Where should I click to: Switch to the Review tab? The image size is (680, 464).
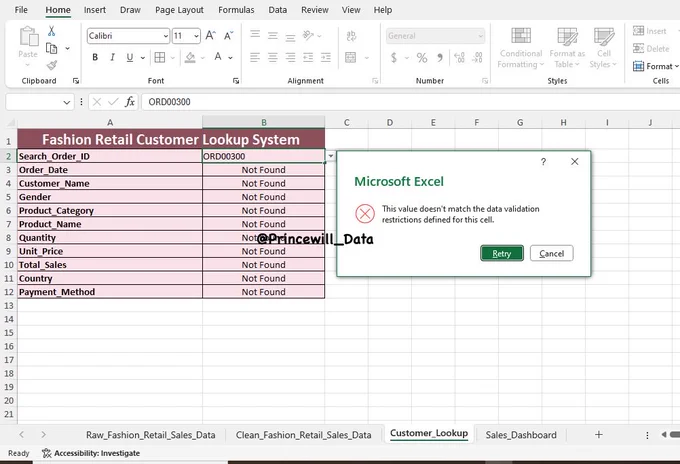coord(315,10)
